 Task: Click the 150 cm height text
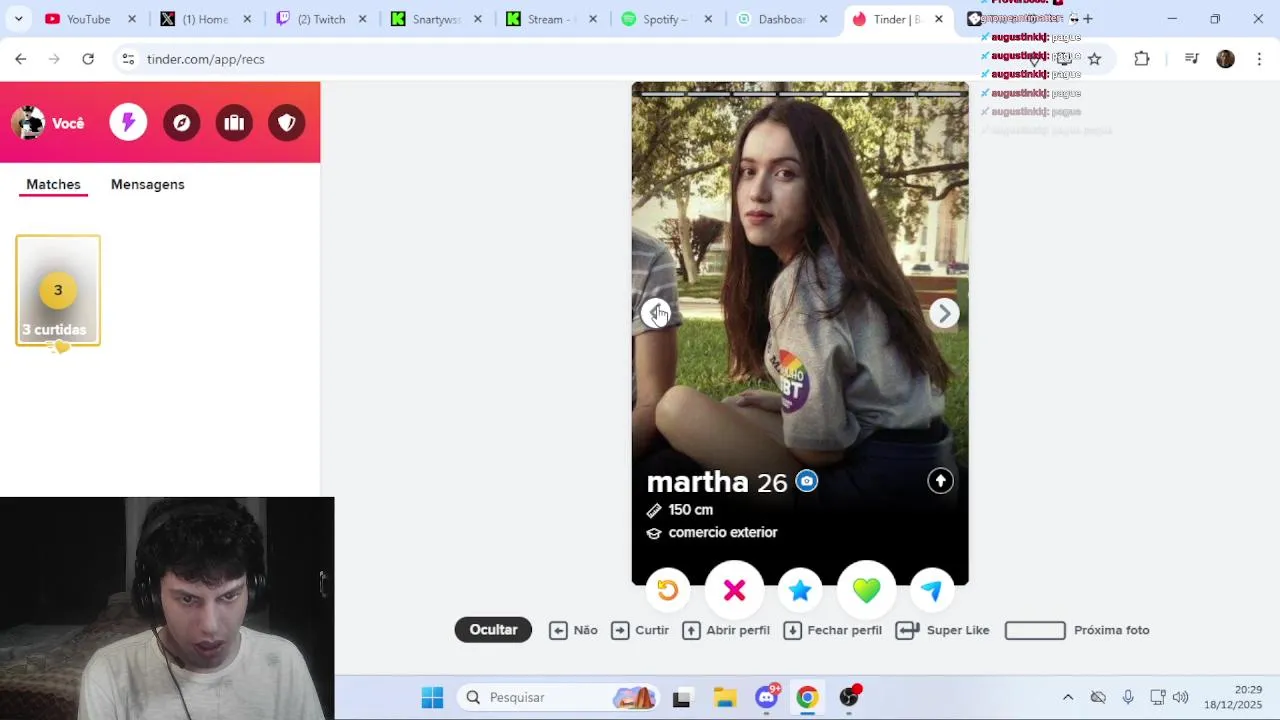[690, 510]
